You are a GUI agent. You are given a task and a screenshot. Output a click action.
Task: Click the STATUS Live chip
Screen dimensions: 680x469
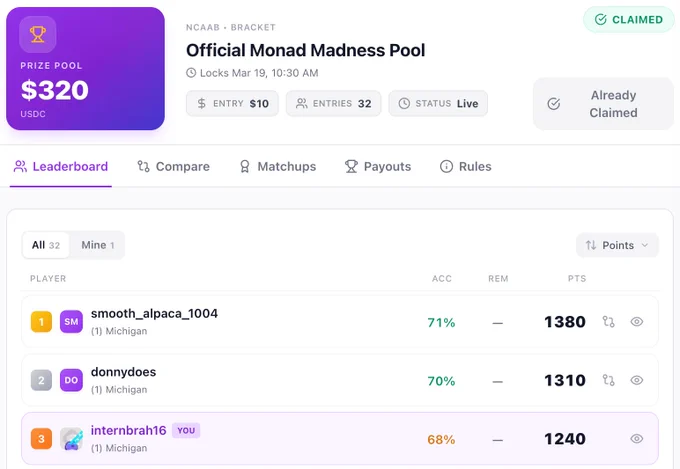(438, 103)
